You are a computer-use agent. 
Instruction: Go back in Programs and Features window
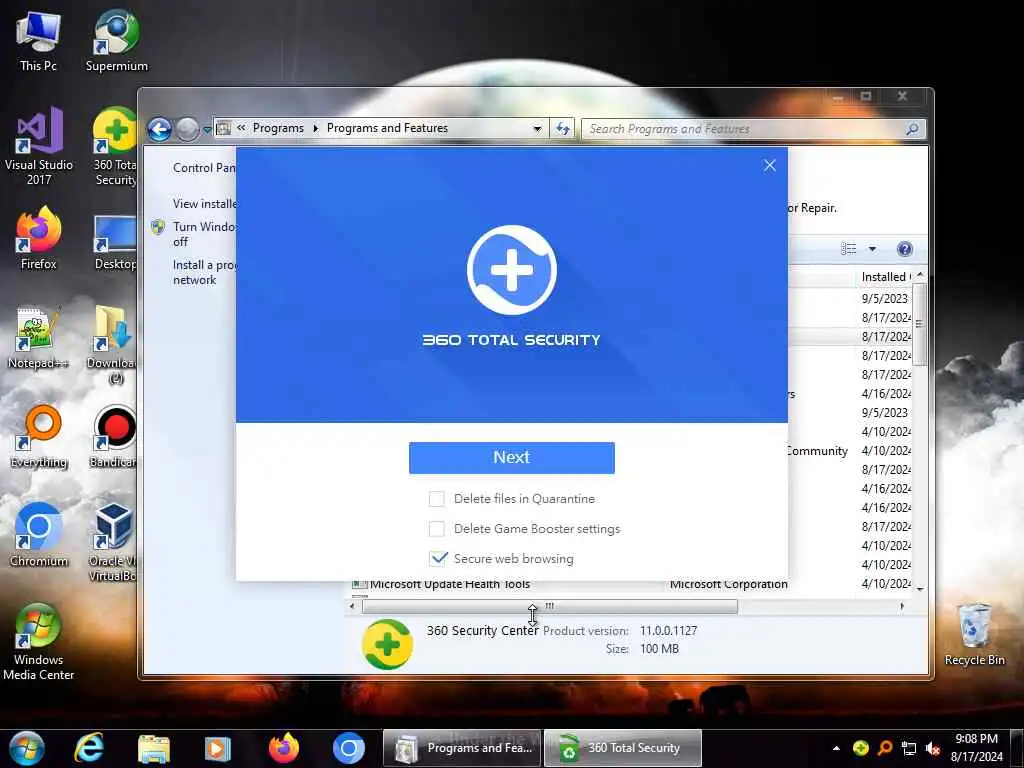tap(159, 129)
